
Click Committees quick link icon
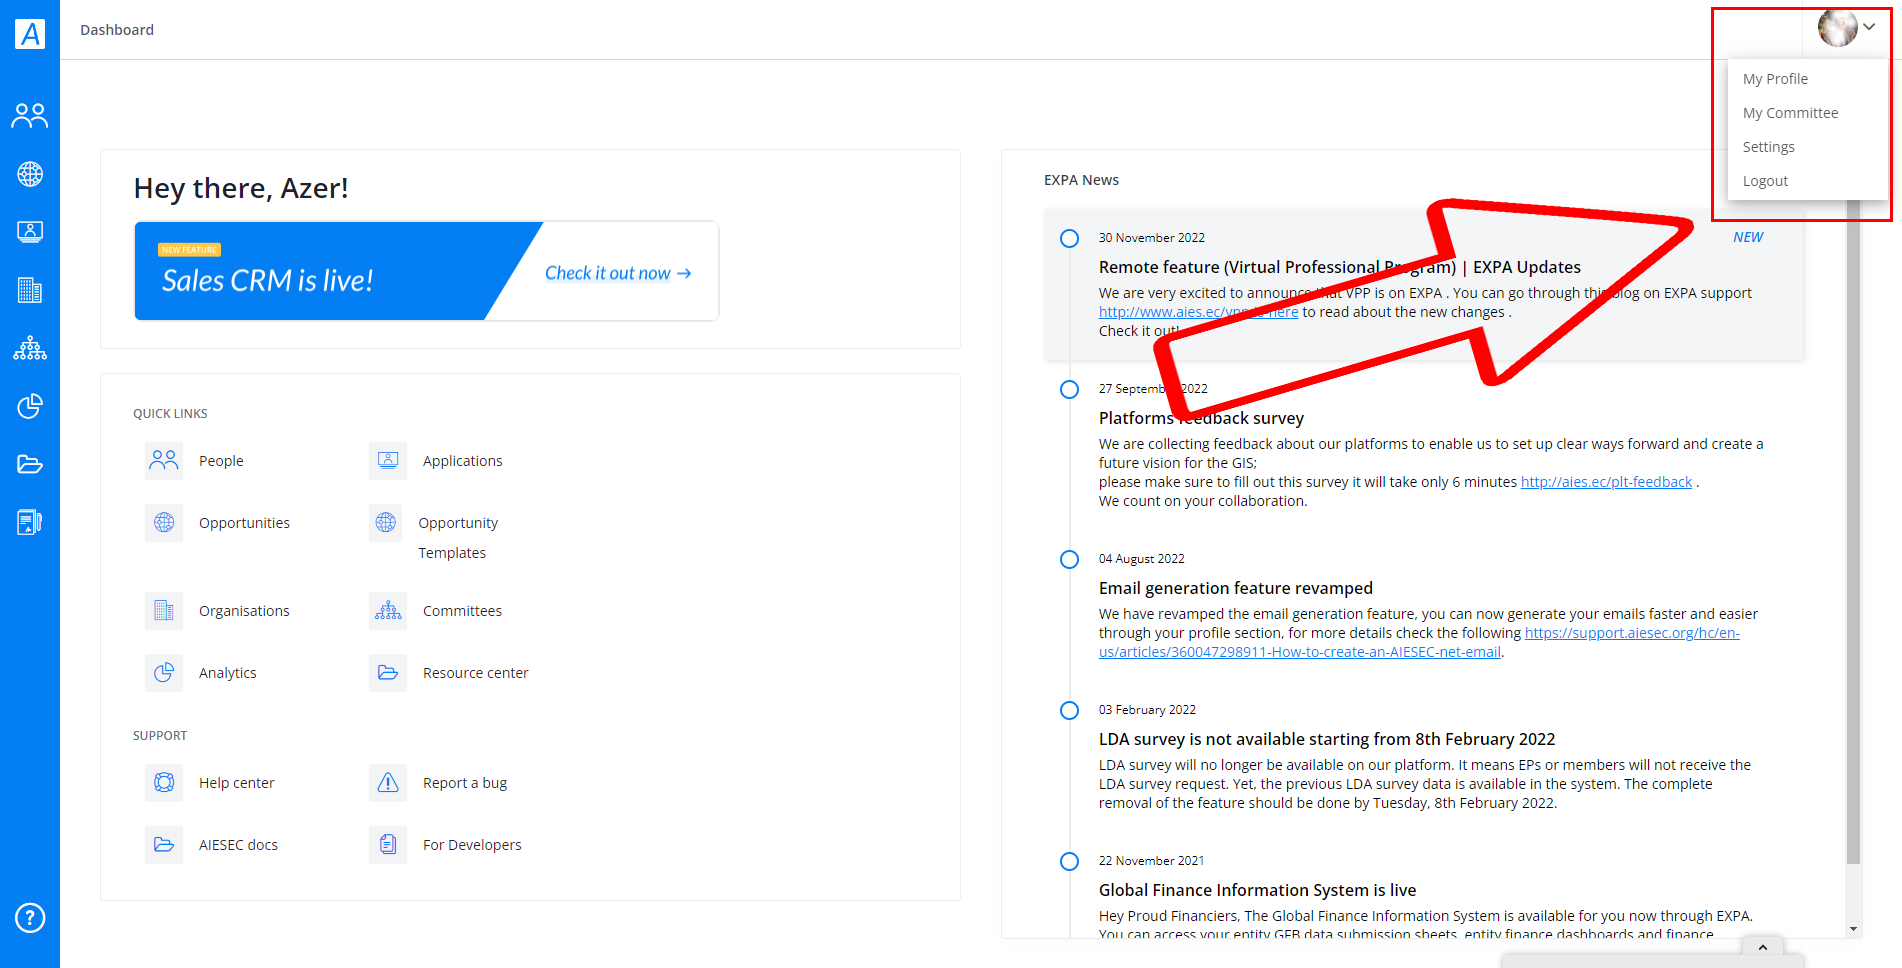[x=388, y=611]
